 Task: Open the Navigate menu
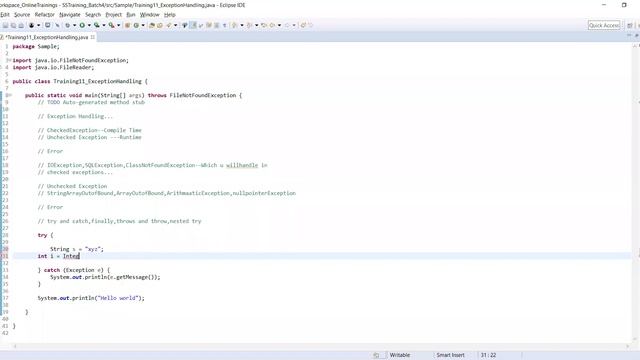70,15
